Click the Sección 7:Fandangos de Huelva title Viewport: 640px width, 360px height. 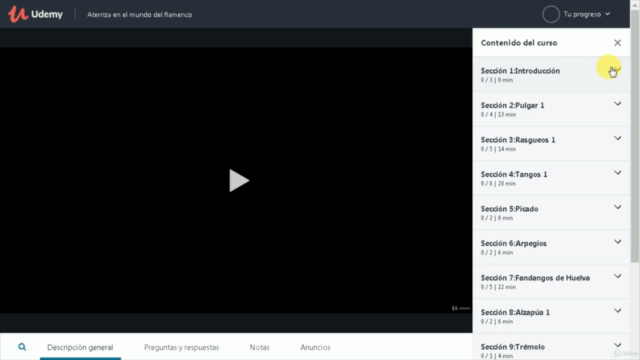(x=535, y=278)
